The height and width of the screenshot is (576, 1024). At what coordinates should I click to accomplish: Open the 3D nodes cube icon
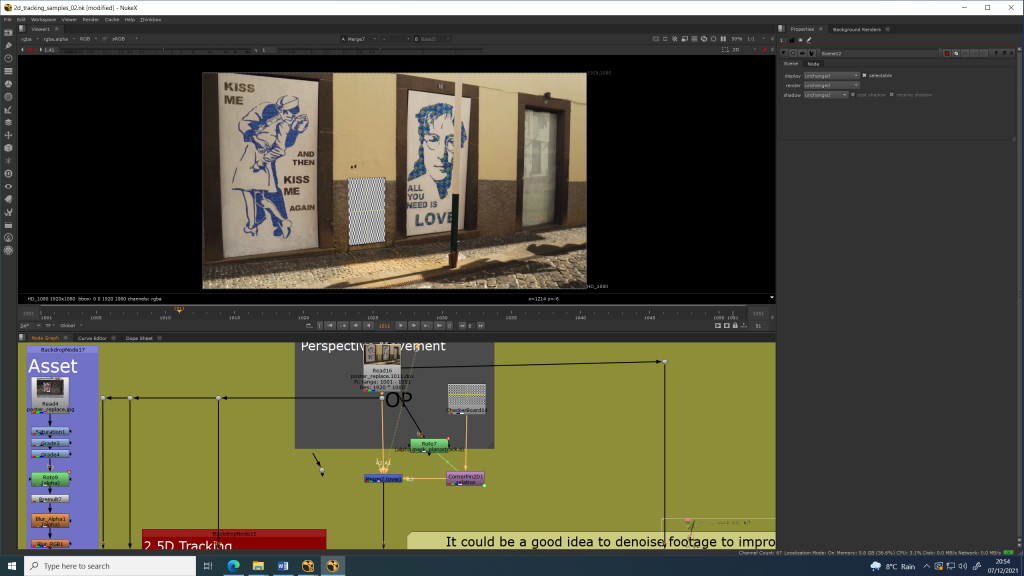pos(8,148)
